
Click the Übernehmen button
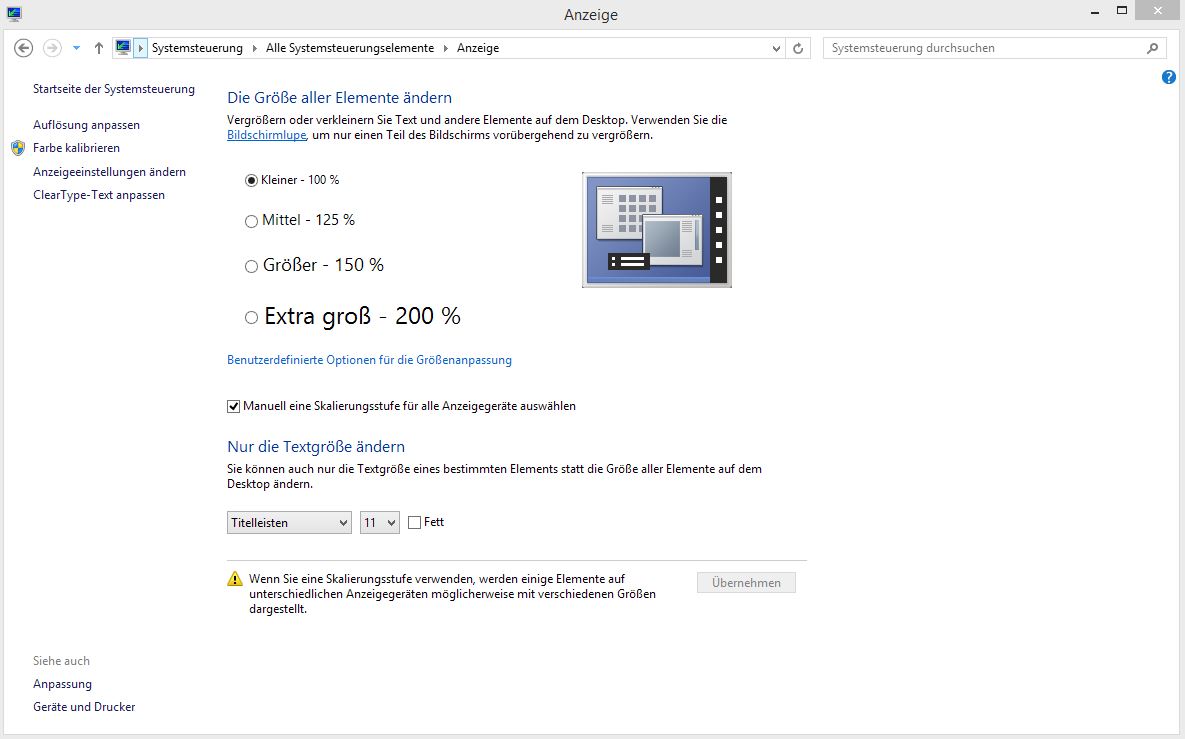click(746, 583)
